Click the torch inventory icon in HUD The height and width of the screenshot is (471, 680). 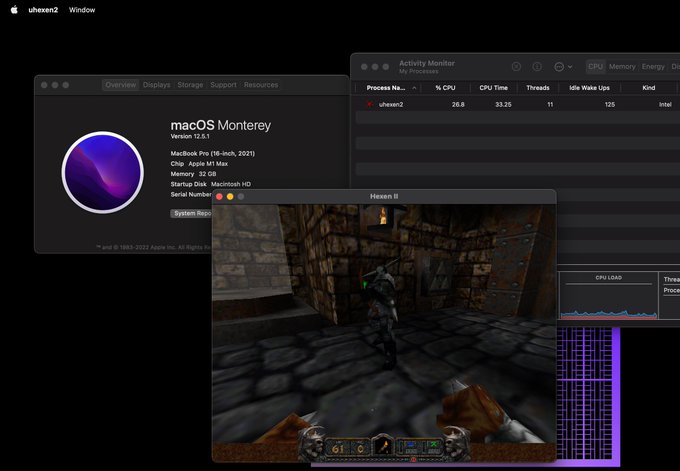point(383,446)
